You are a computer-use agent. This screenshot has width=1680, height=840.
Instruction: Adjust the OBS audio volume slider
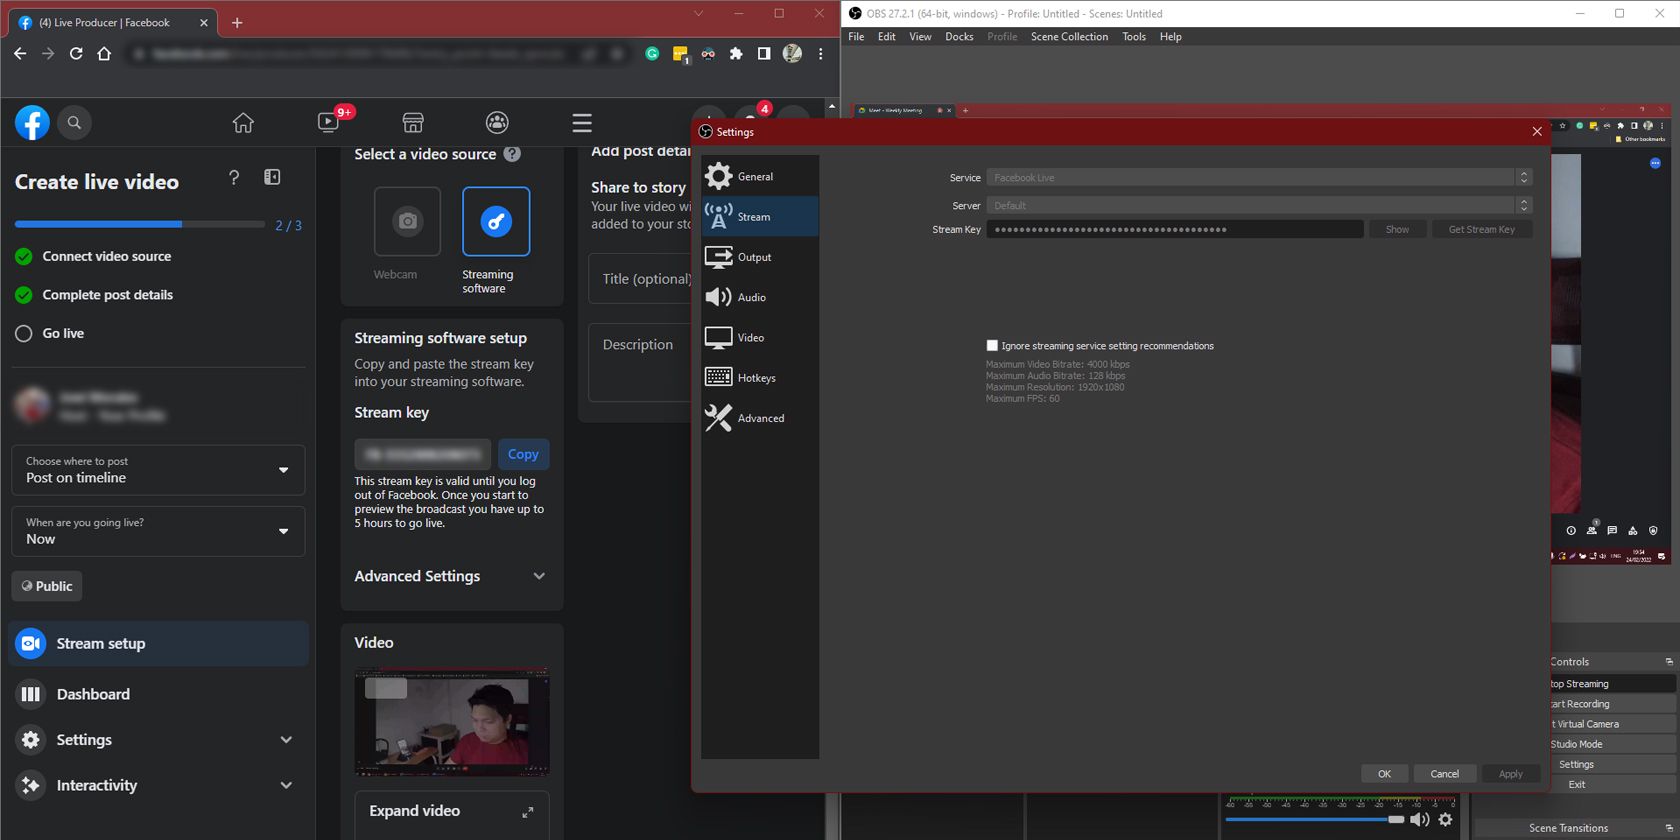tap(1315, 820)
